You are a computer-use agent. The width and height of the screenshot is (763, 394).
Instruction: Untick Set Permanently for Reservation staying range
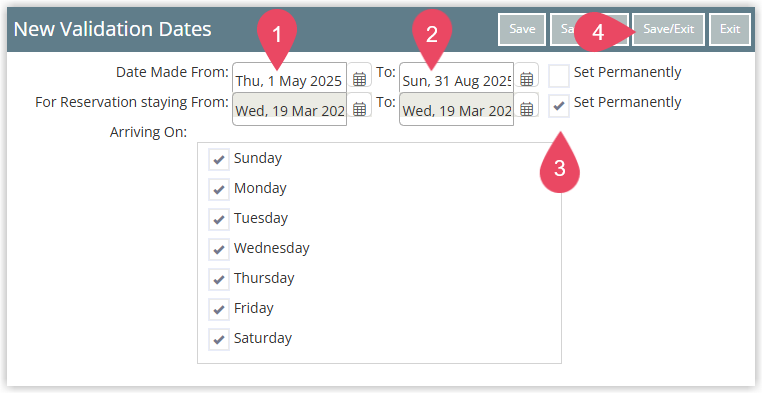click(559, 106)
